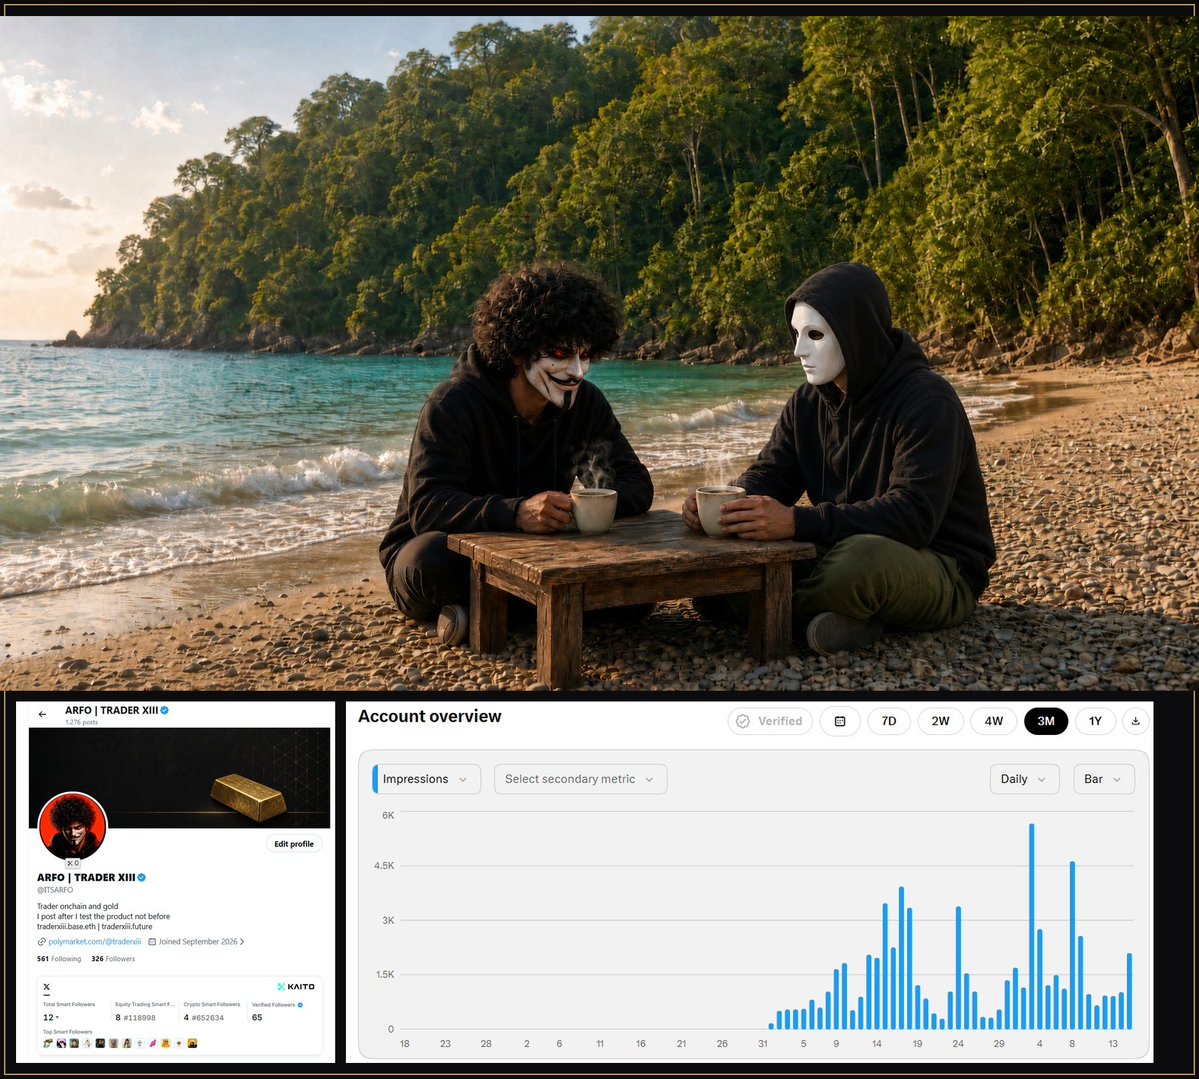Viewport: 1199px width, 1079px height.
Task: Click the Edit profile button
Action: click(x=294, y=844)
